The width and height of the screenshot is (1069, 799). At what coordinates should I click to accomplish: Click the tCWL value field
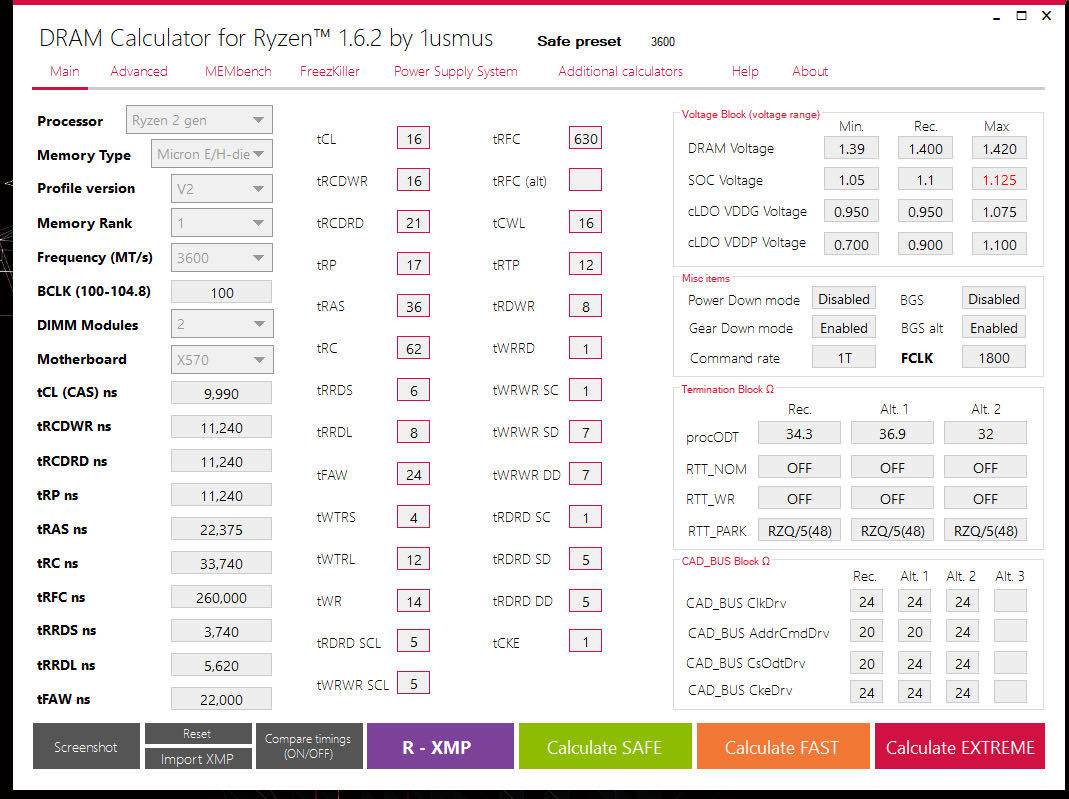(586, 222)
